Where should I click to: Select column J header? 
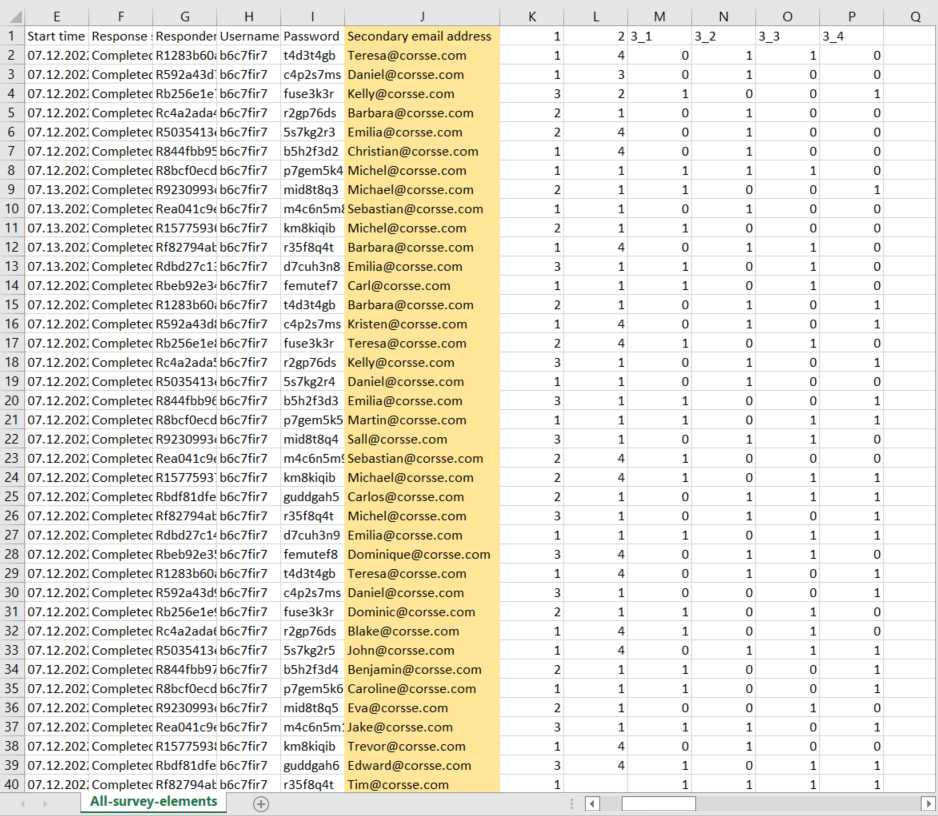422,16
